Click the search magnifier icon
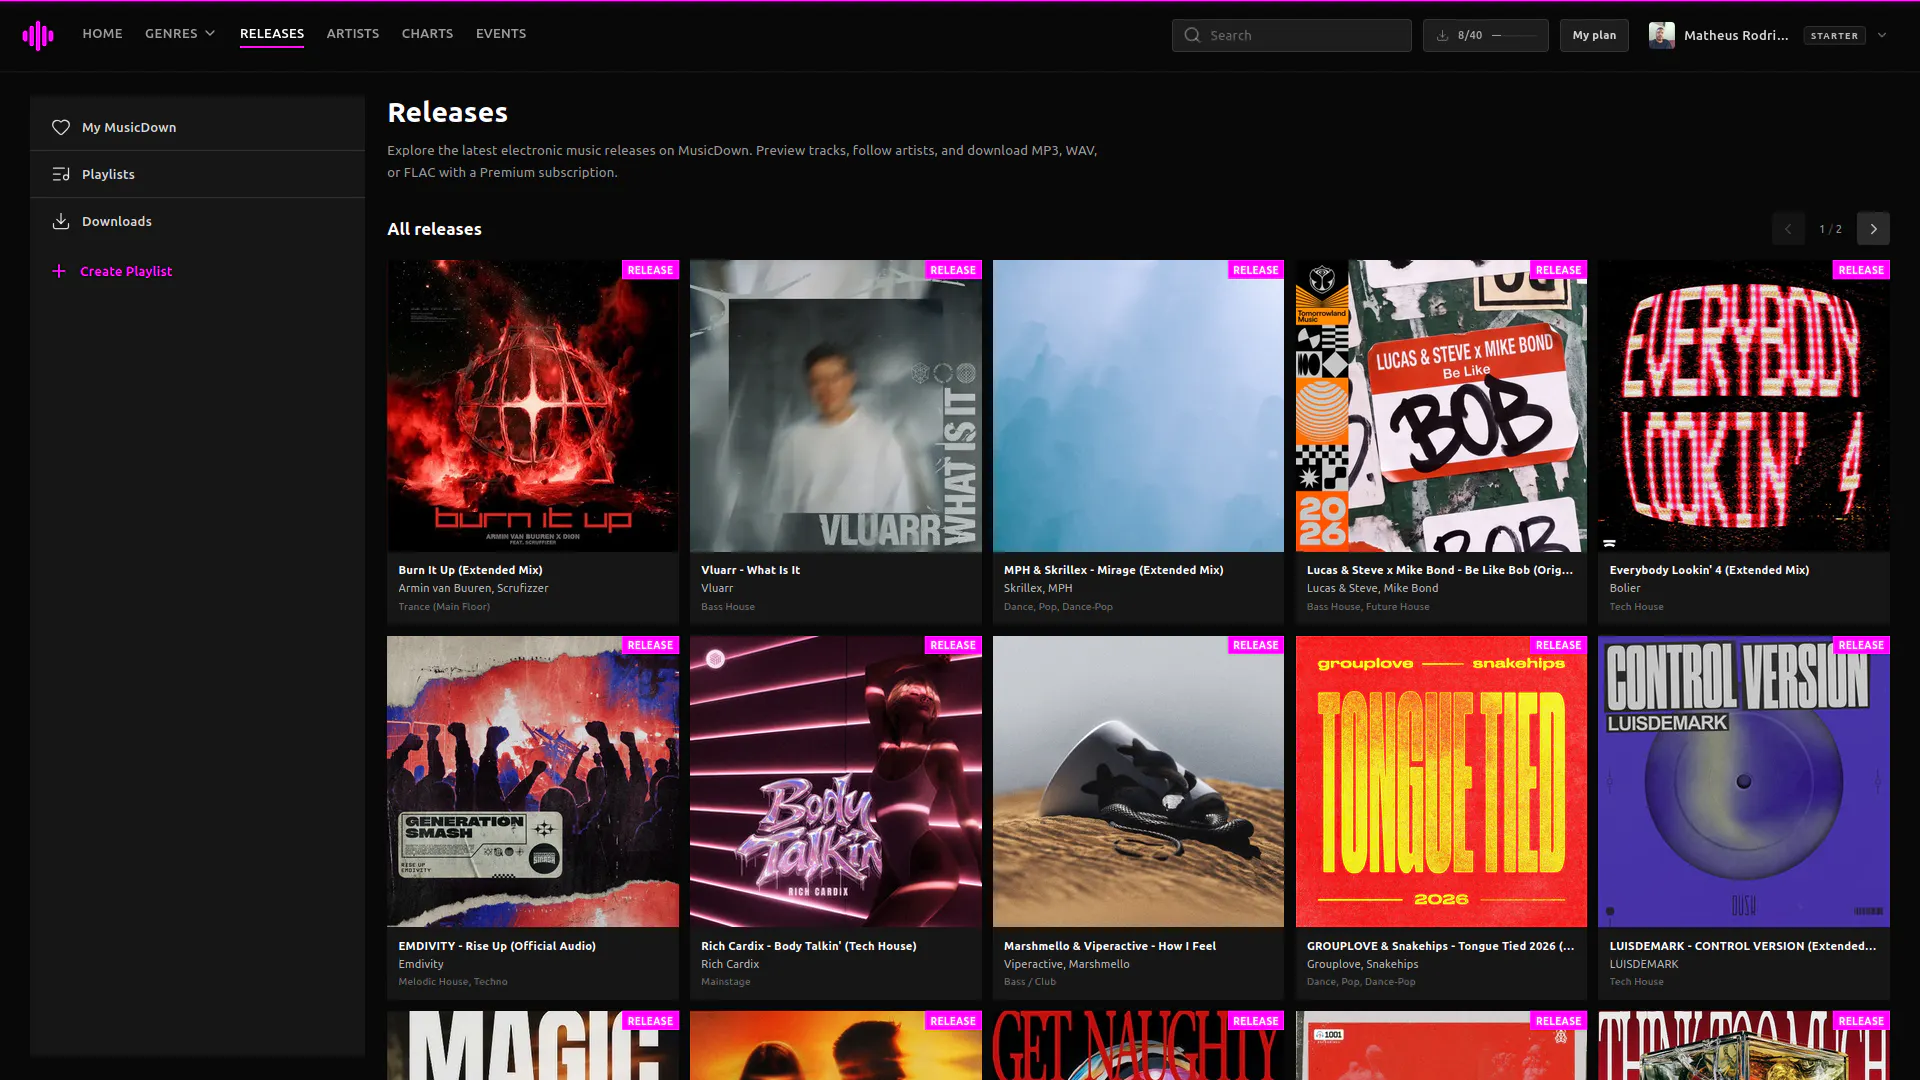 coord(1192,35)
